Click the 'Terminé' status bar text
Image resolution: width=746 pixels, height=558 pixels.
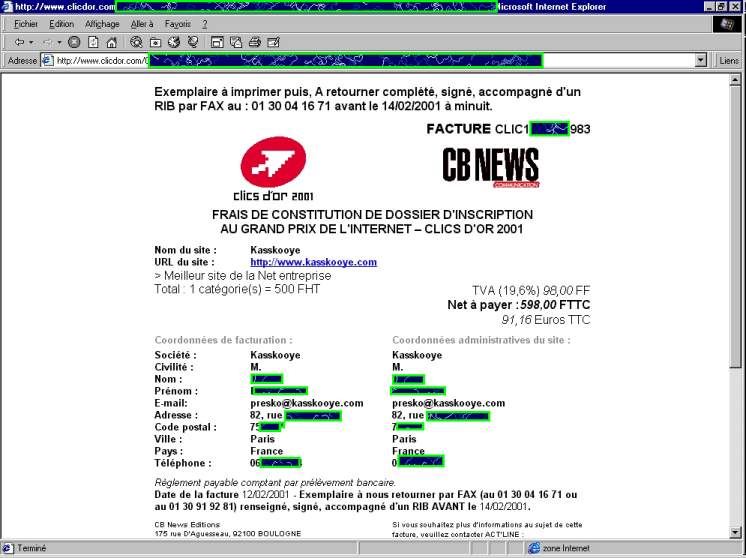point(31,548)
